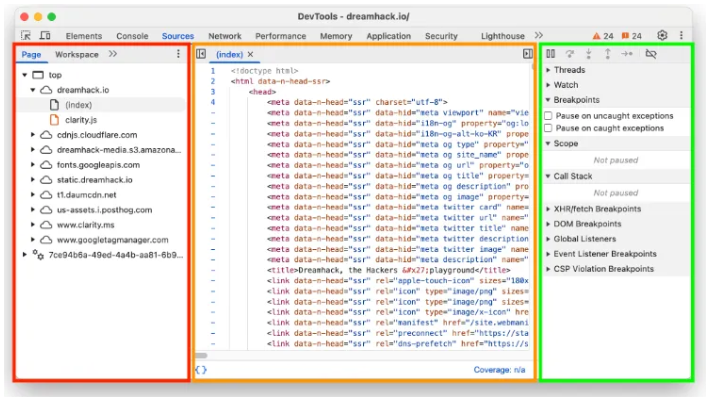Open the Lighthouse panel

tap(502, 36)
